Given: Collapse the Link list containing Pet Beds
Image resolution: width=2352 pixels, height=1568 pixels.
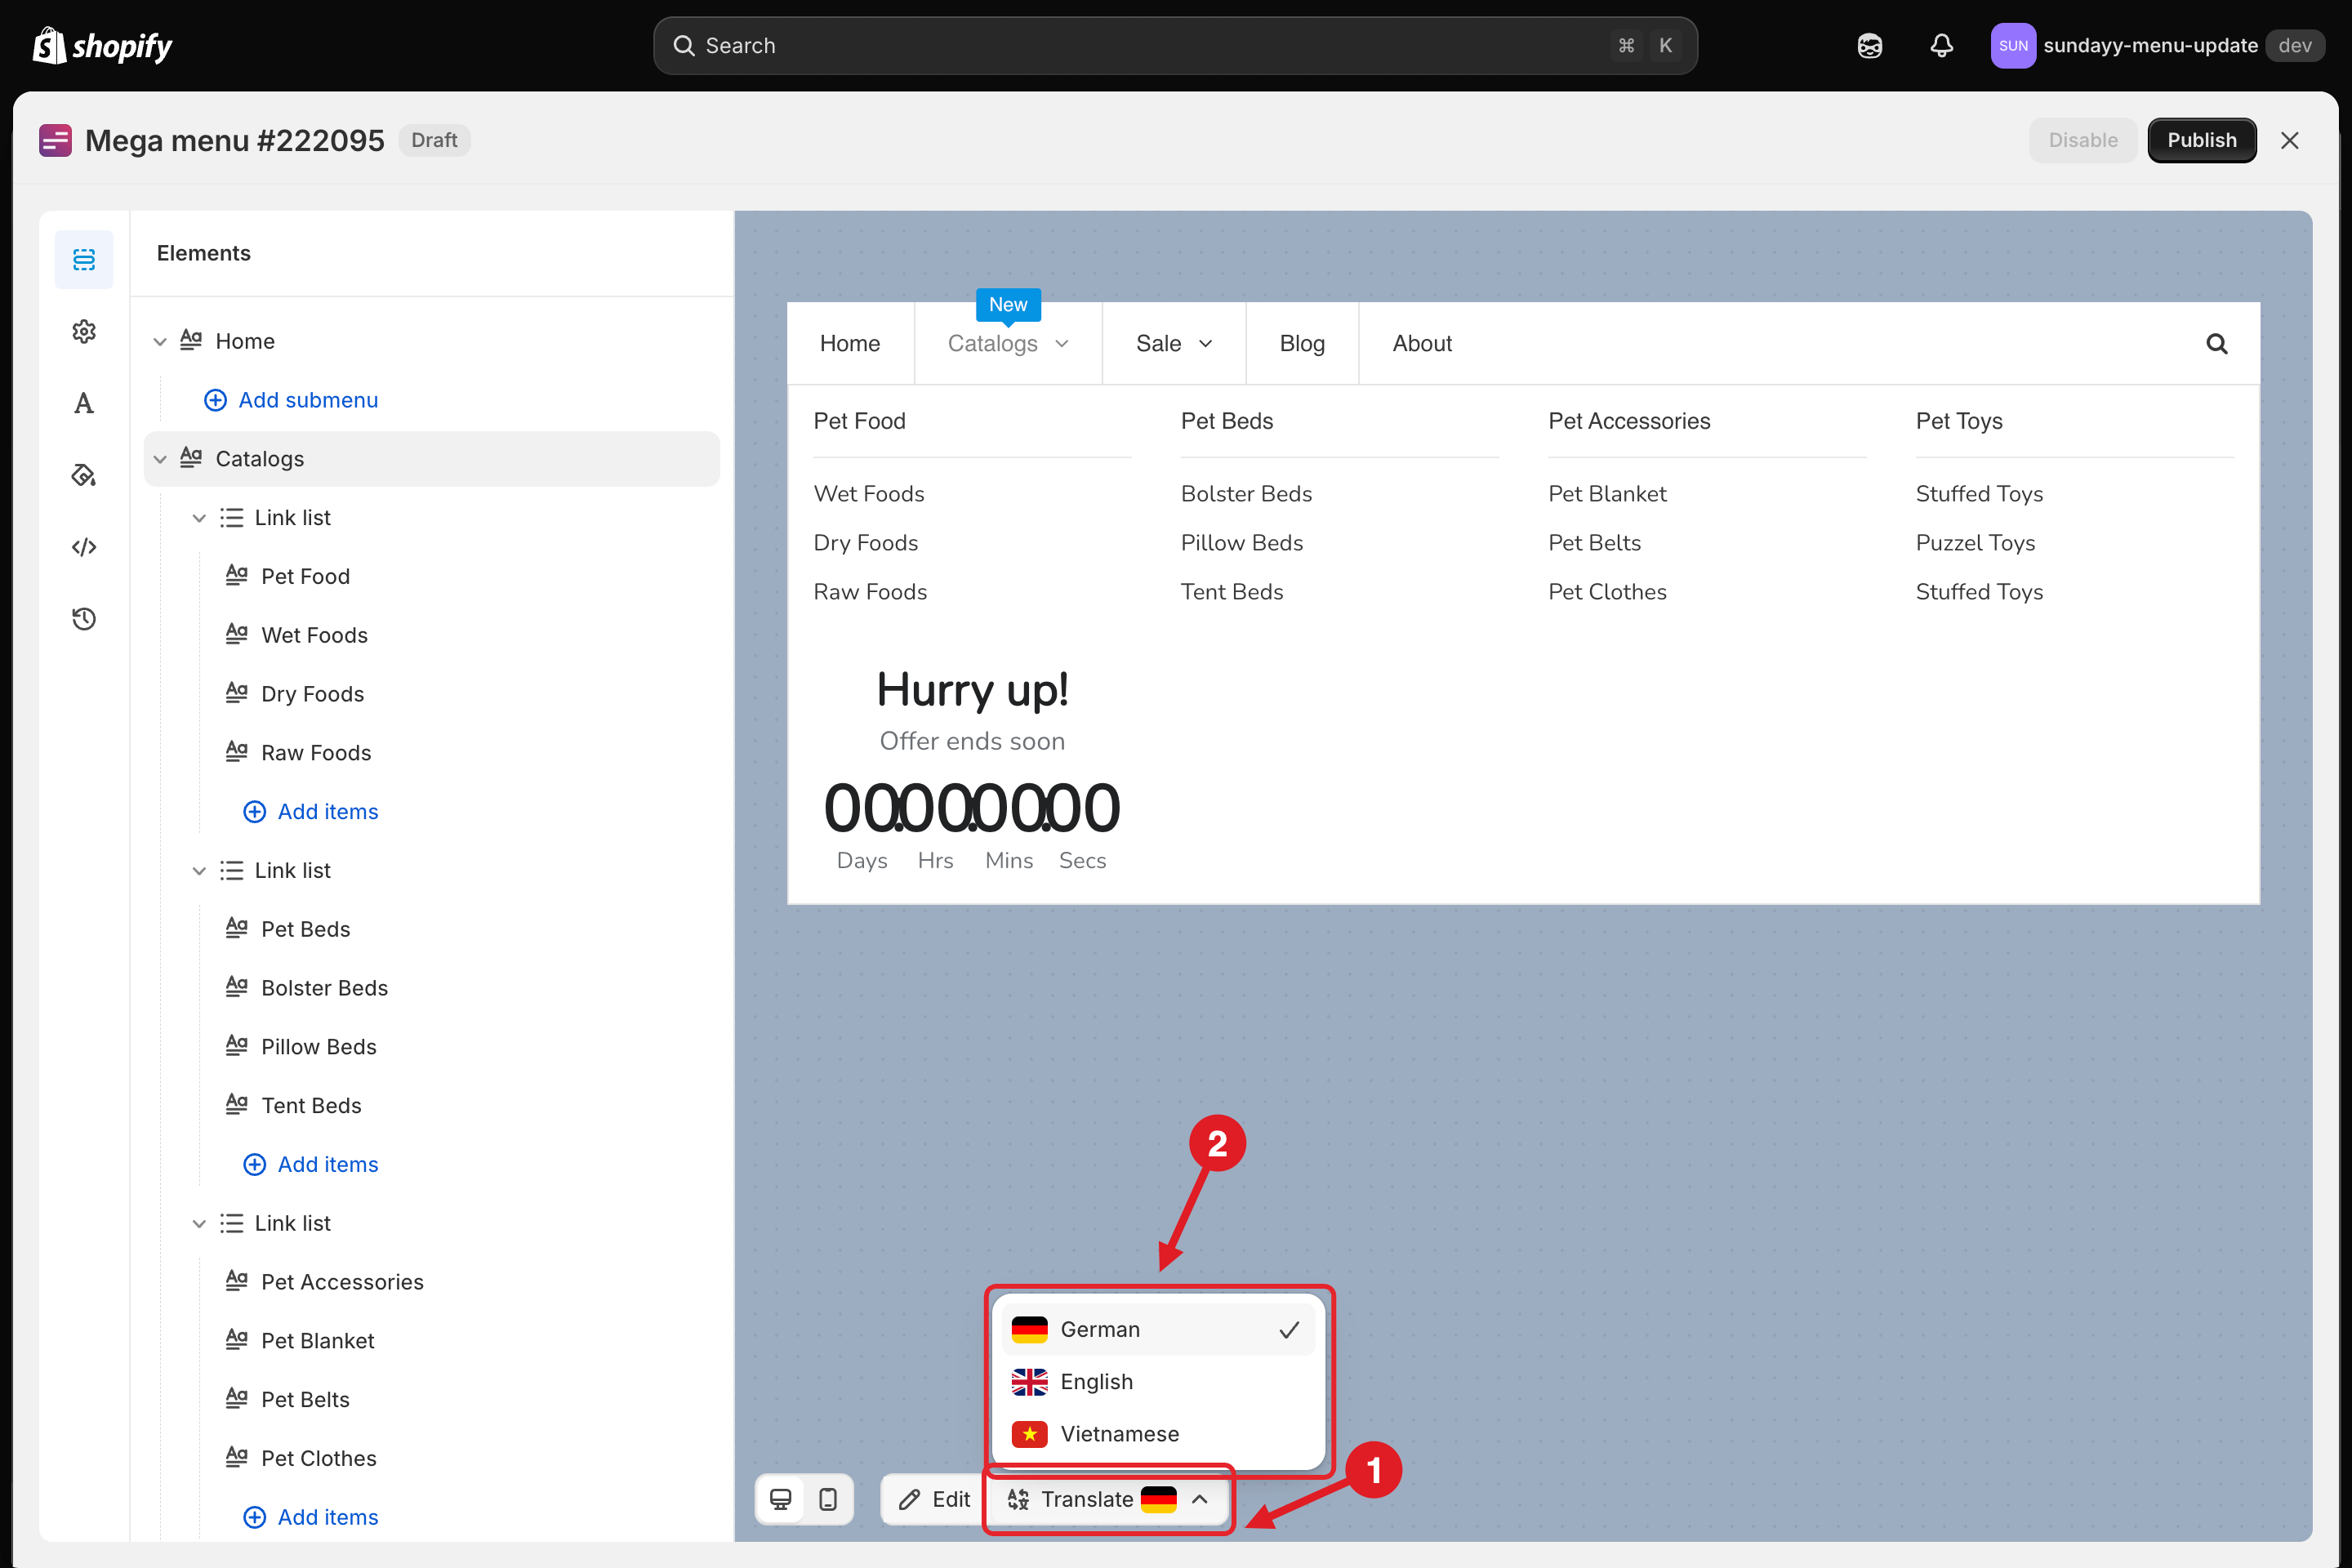Looking at the screenshot, I should tap(199, 871).
